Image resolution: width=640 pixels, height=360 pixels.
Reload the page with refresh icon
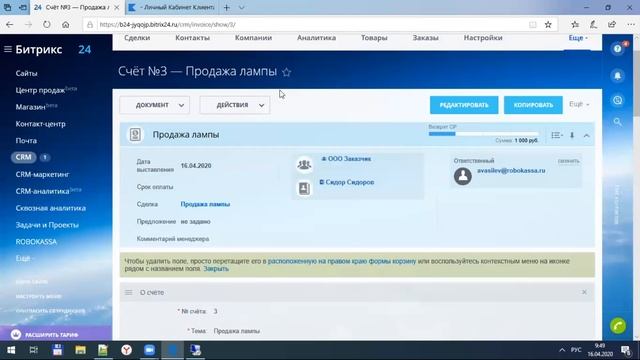pyautogui.click(x=47, y=24)
